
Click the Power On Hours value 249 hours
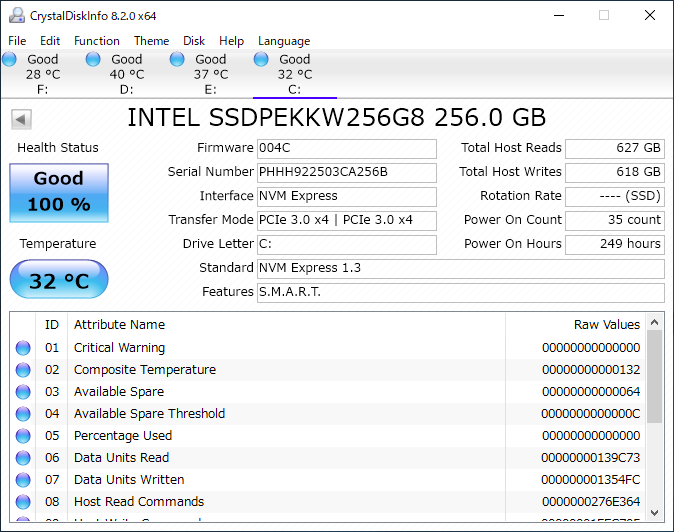click(x=615, y=245)
